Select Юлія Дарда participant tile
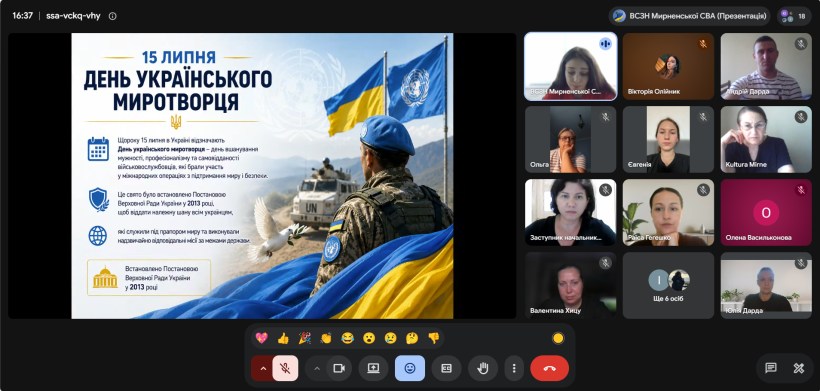Viewport: 820px width, 391px height. pos(766,285)
